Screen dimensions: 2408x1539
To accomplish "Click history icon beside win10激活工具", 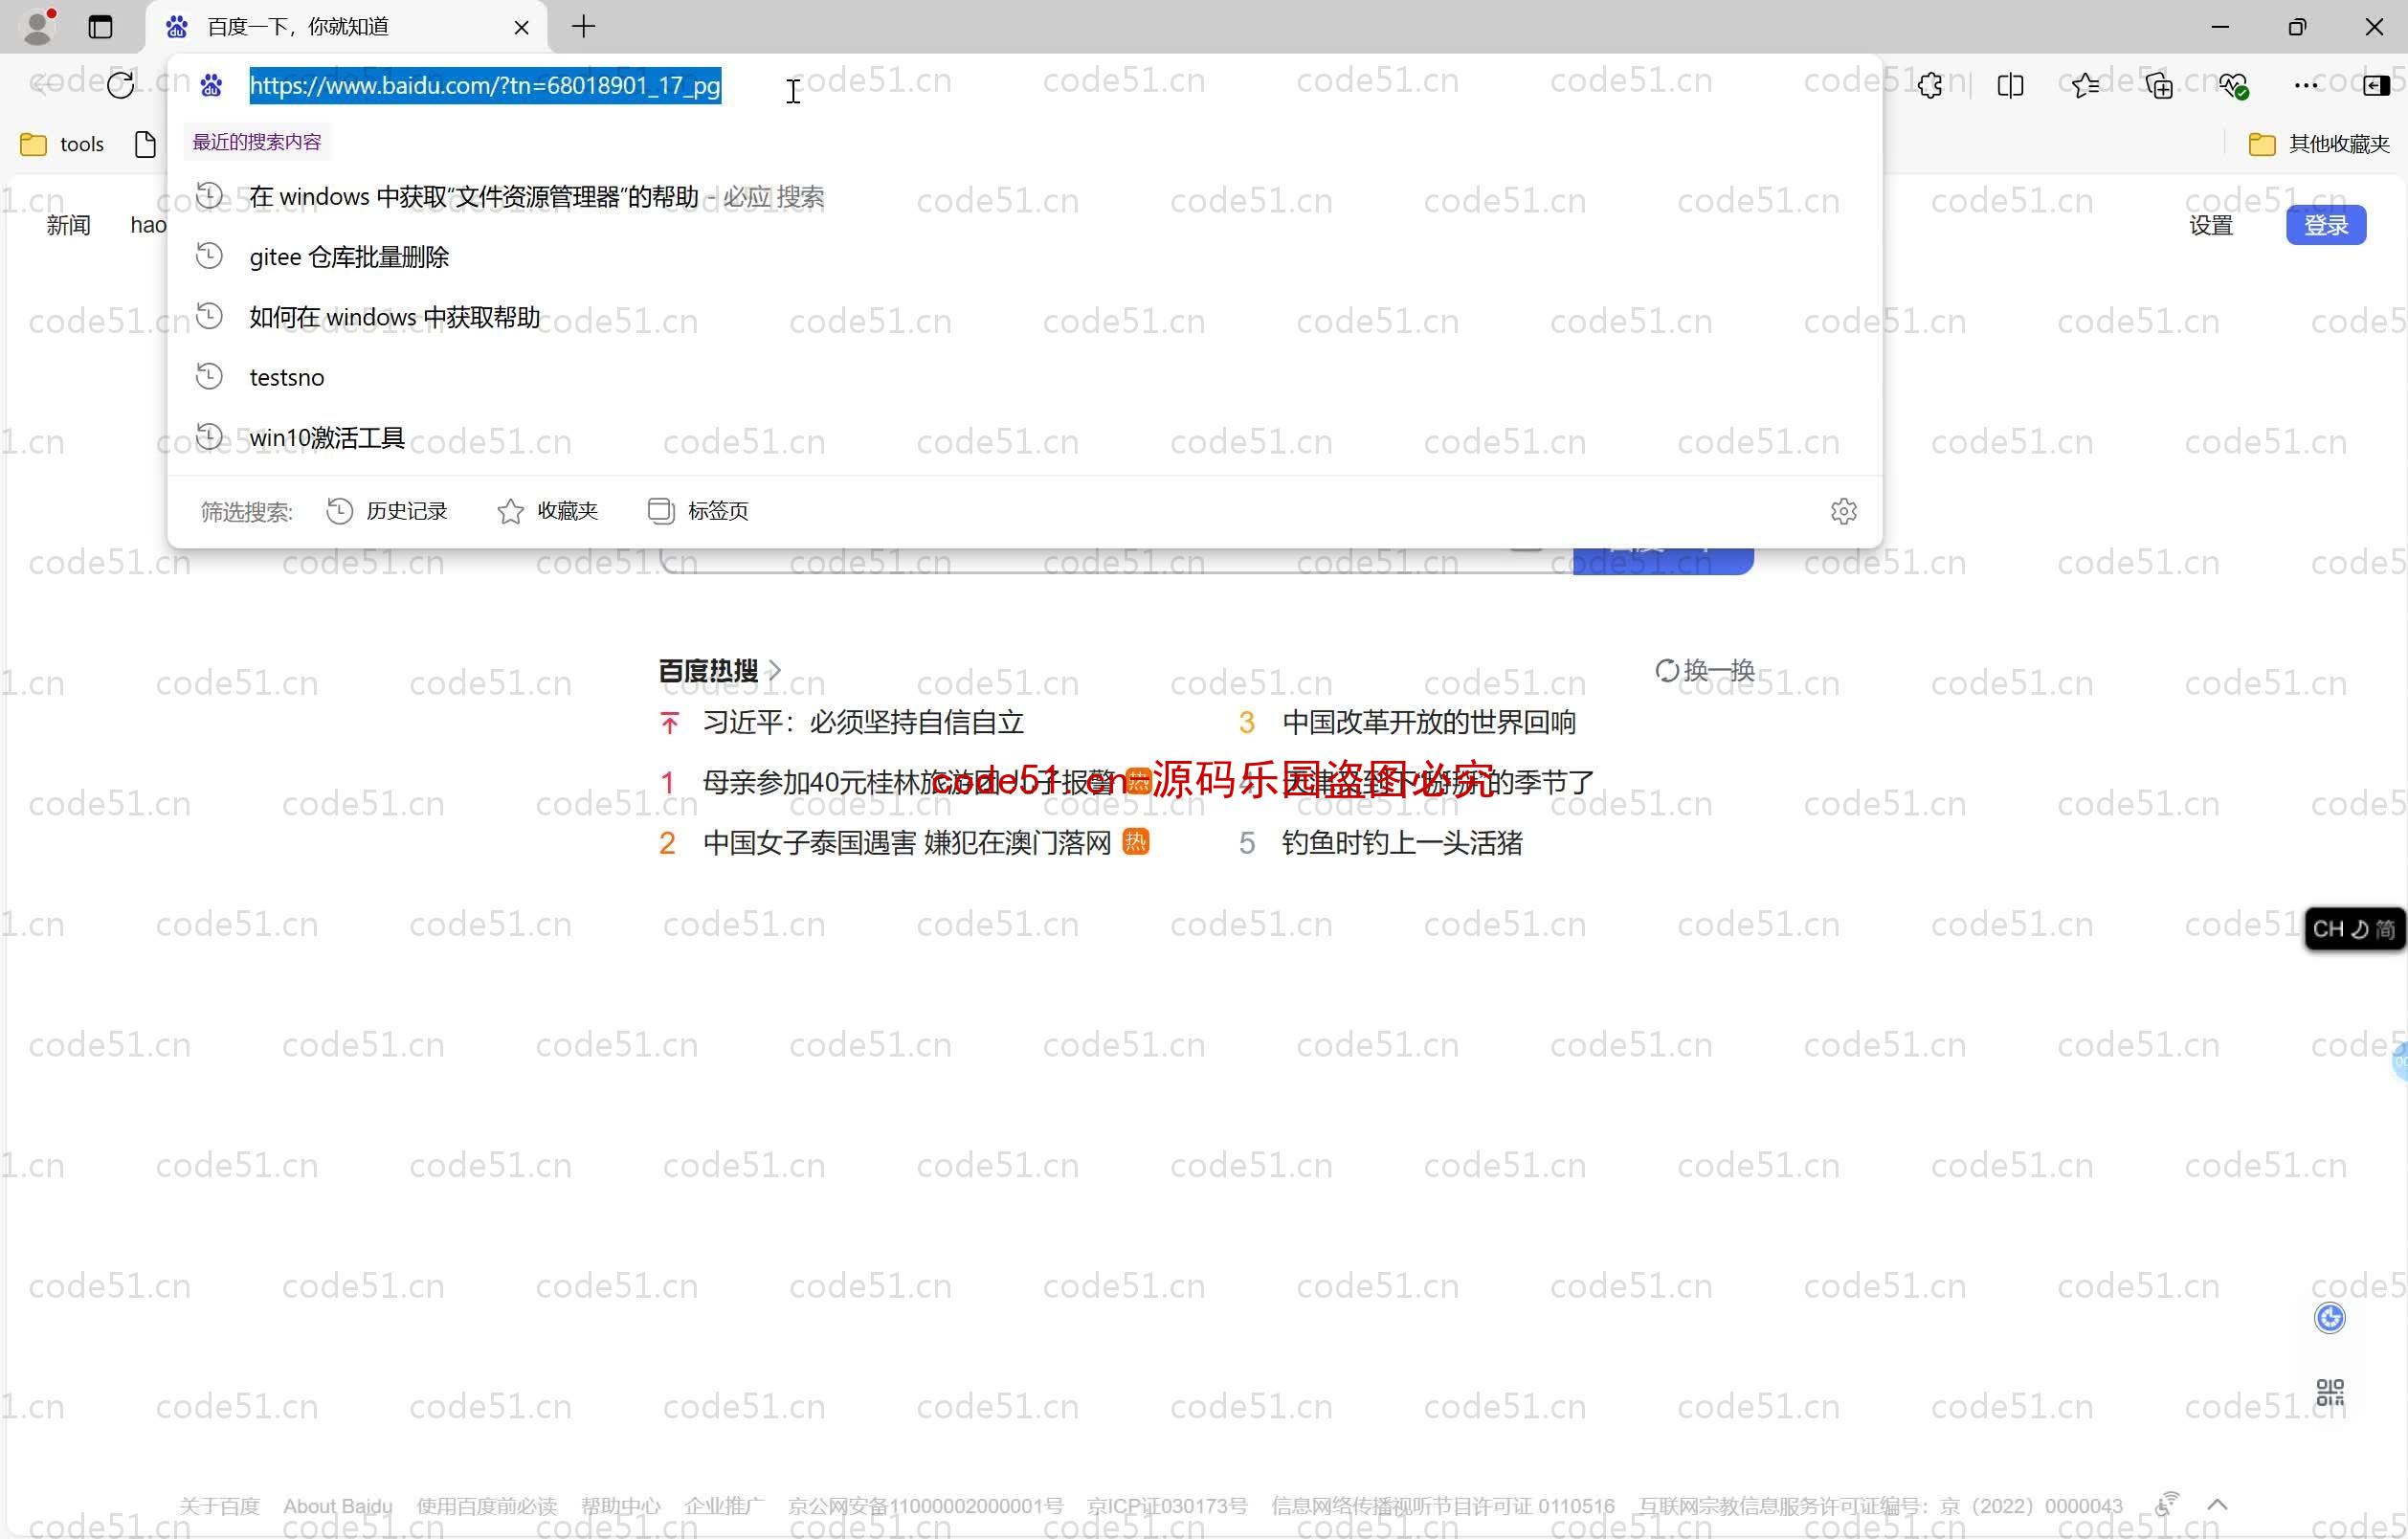I will 209,436.
